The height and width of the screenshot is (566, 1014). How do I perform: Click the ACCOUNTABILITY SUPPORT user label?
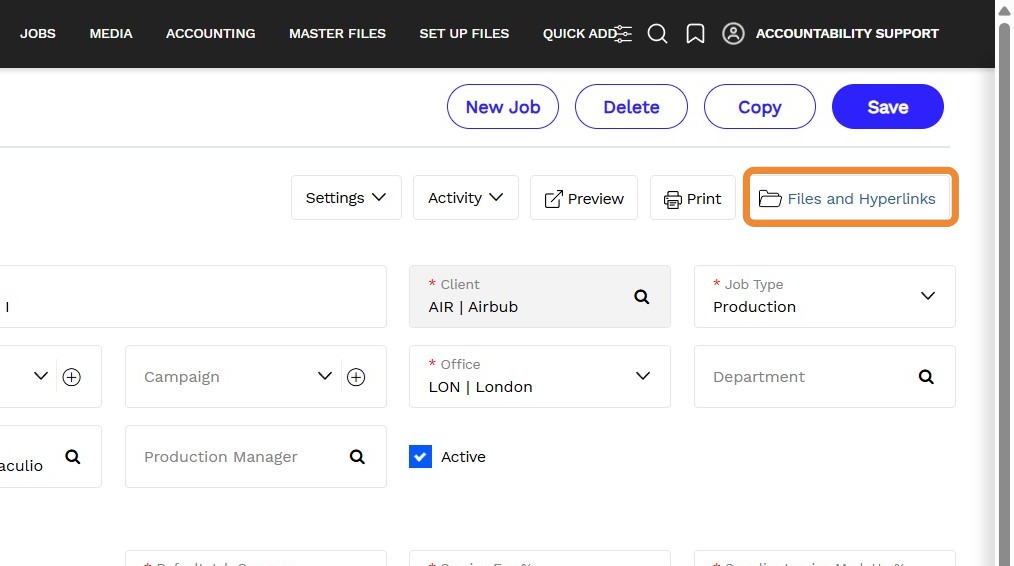[x=847, y=34]
